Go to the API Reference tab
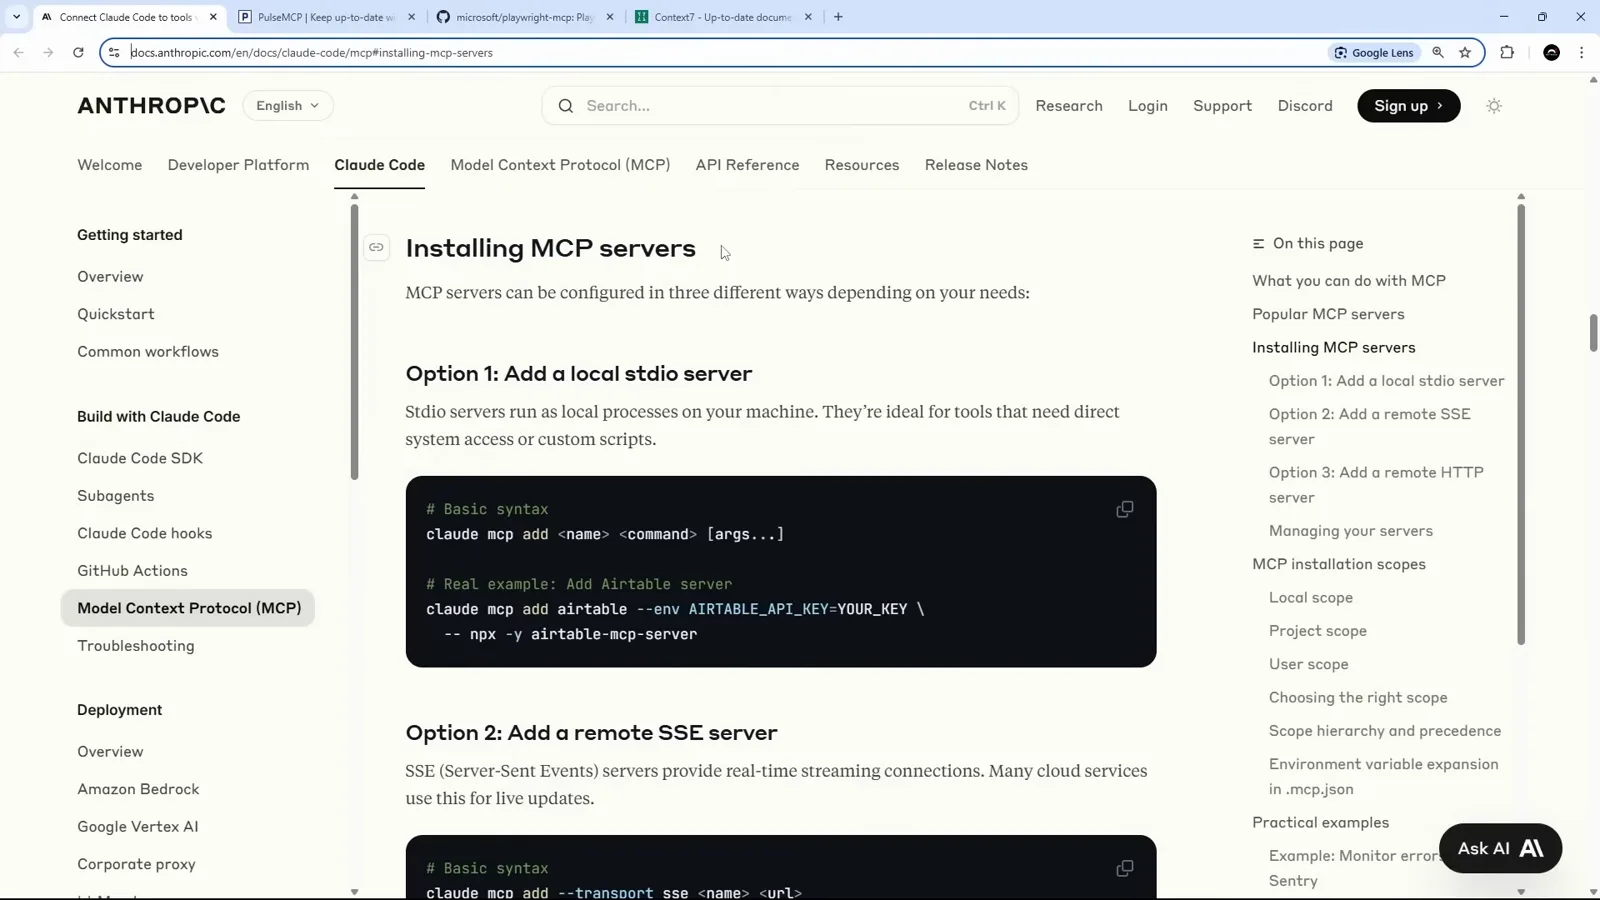This screenshot has width=1600, height=900. coord(747,165)
